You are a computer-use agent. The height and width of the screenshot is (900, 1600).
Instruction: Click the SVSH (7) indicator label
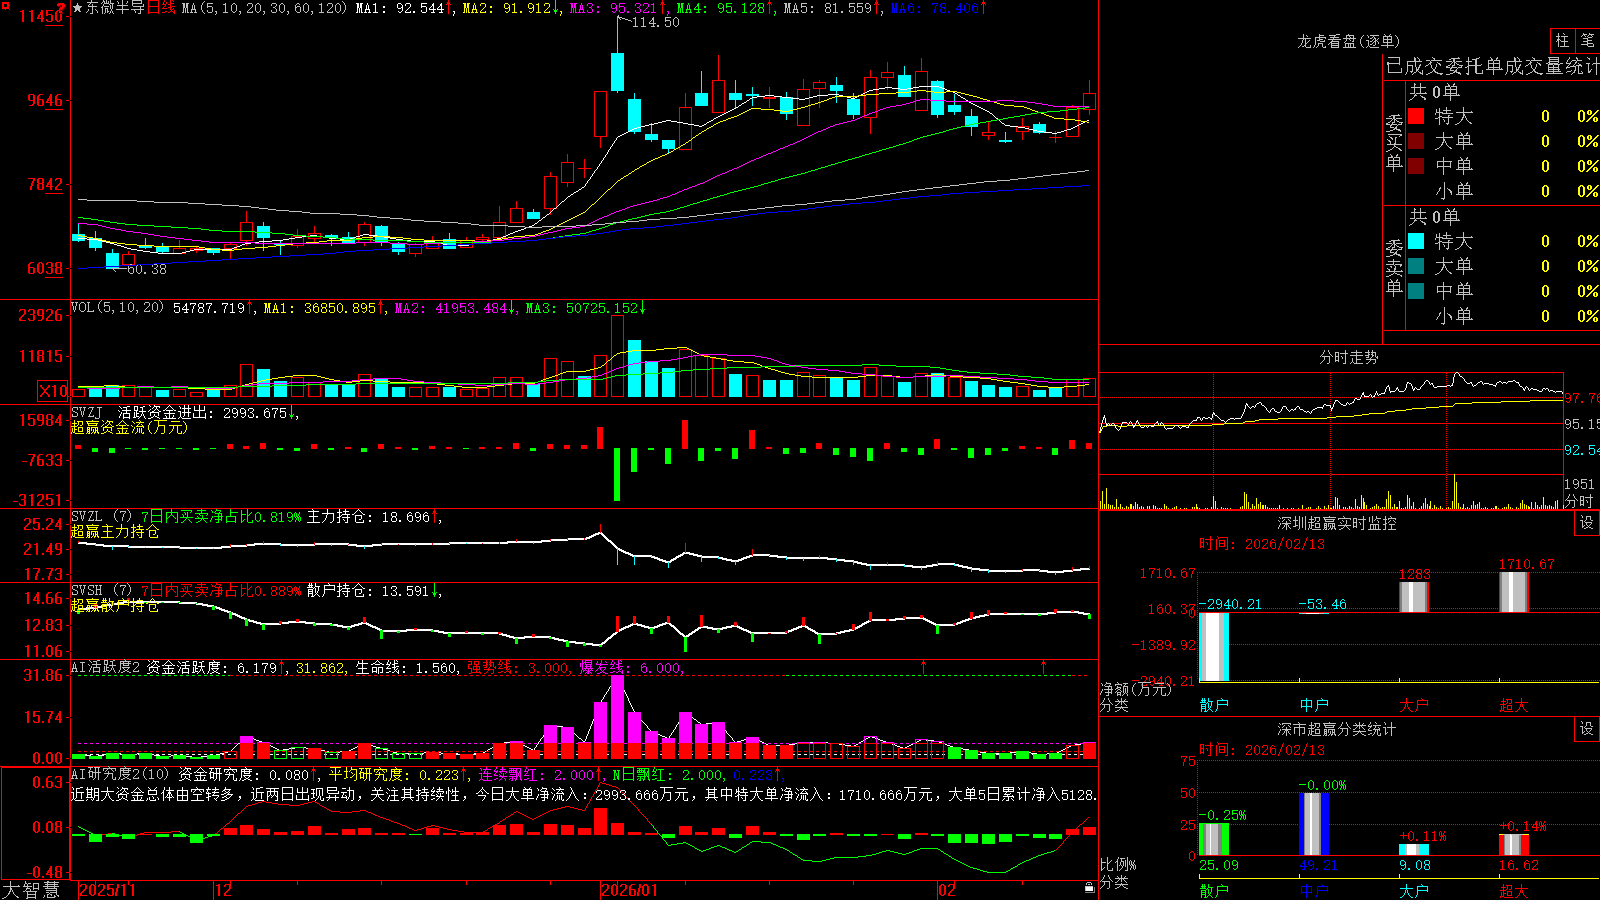[x=101, y=591]
